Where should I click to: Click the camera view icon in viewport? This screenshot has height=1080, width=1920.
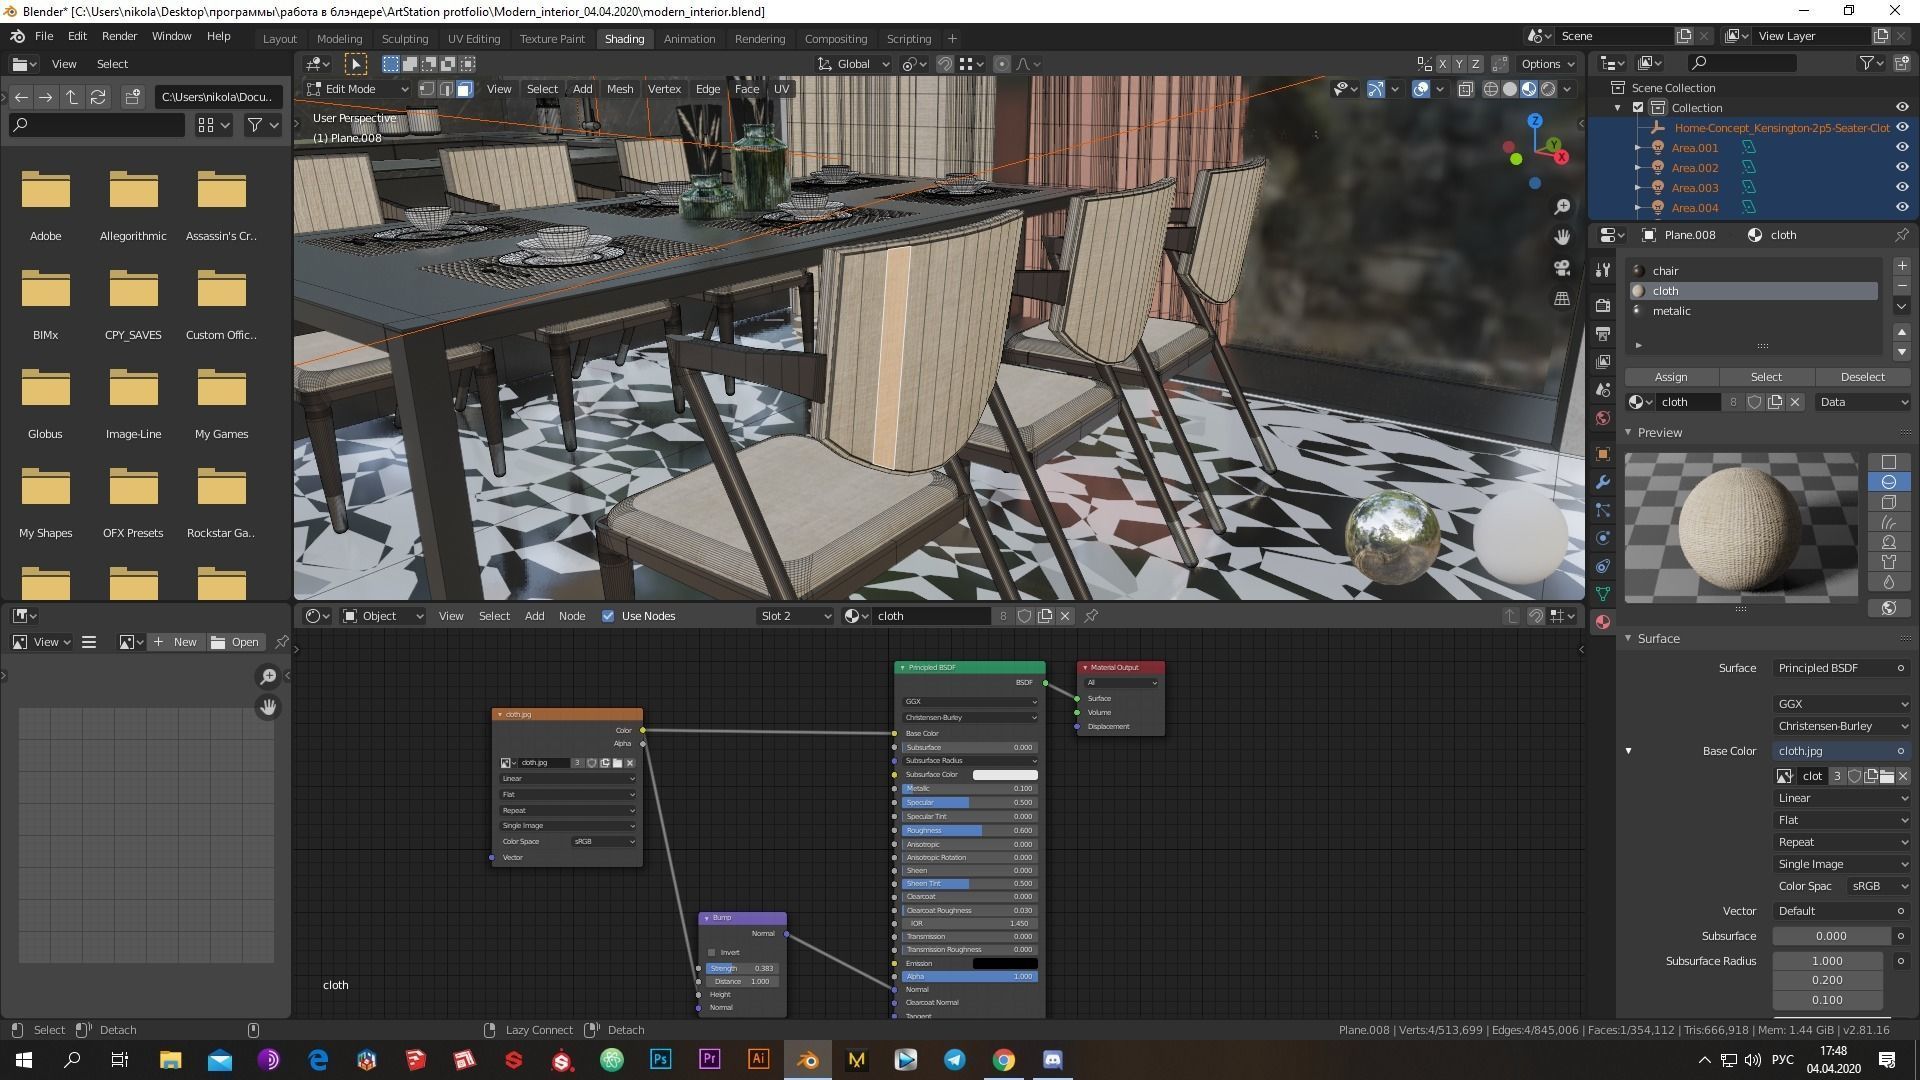point(1561,267)
